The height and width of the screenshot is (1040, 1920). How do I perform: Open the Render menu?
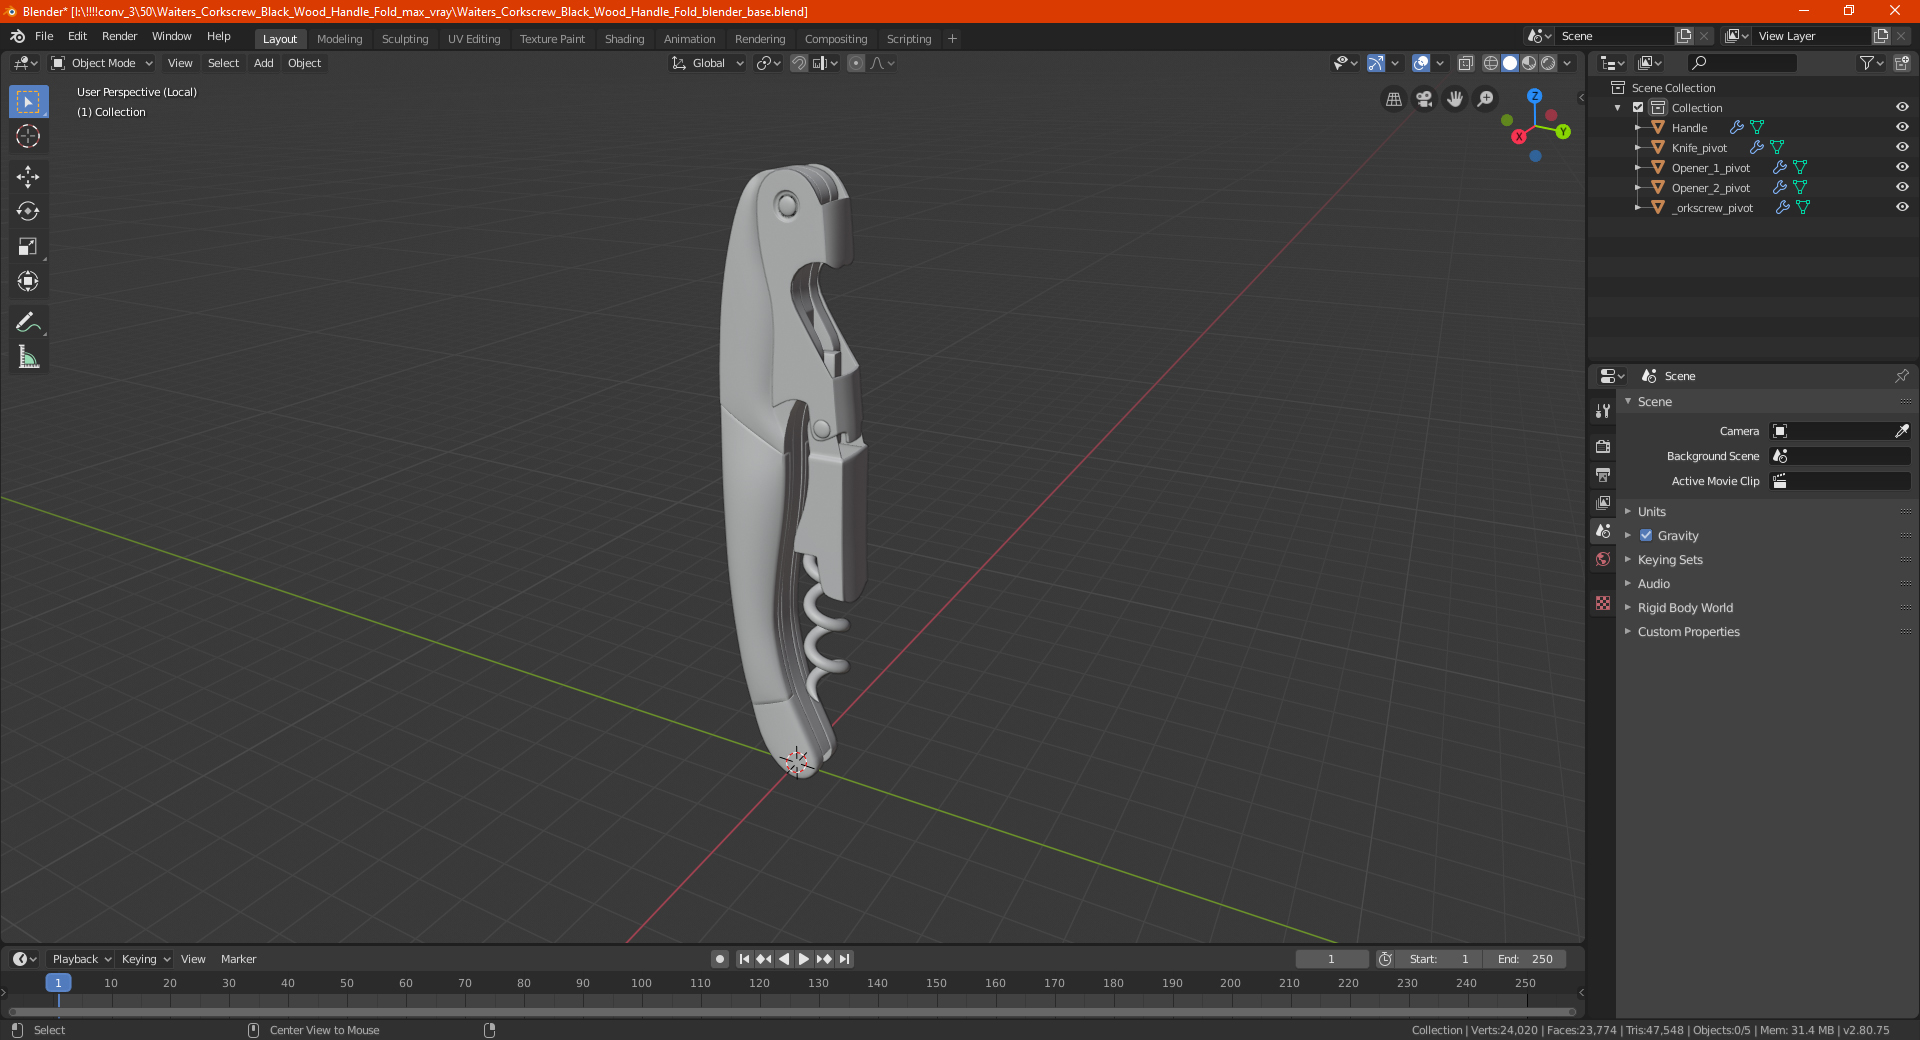(x=119, y=36)
